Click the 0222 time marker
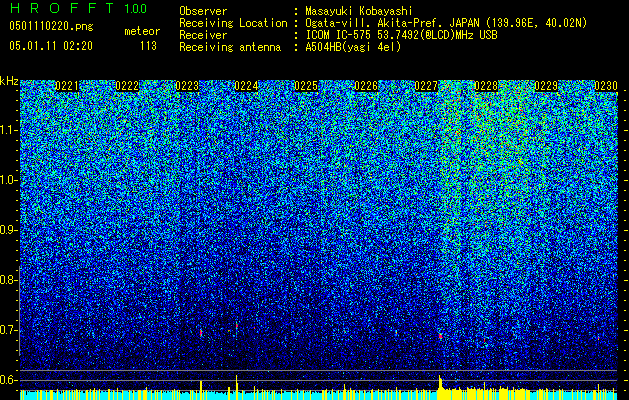This screenshot has width=629, height=400. coord(127,86)
